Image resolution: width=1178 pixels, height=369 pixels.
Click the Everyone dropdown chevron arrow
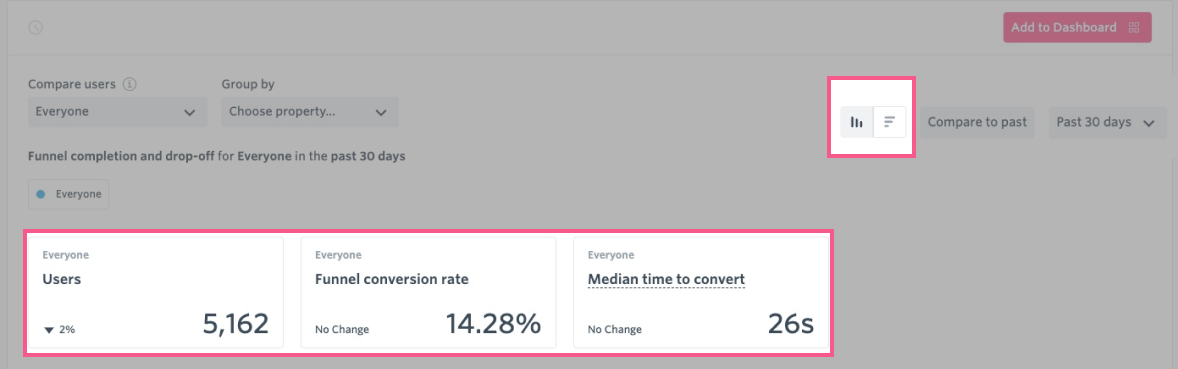[x=189, y=113]
